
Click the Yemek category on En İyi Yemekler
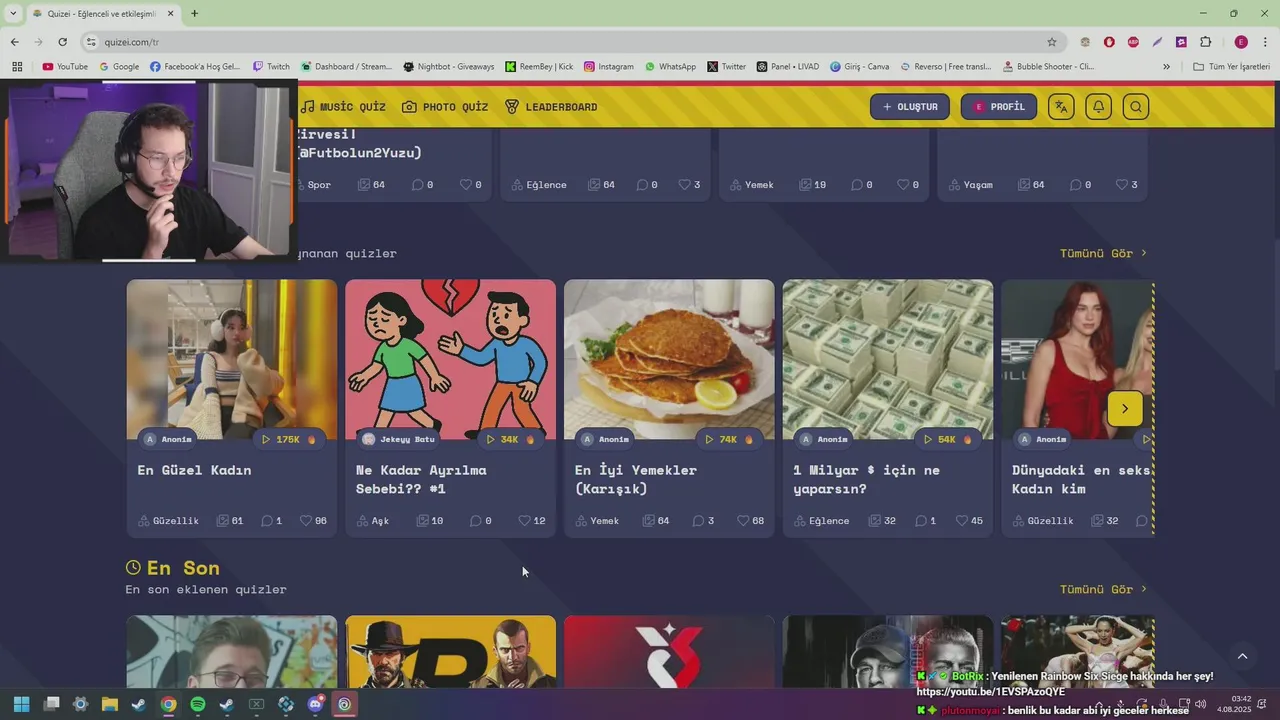[x=597, y=521]
